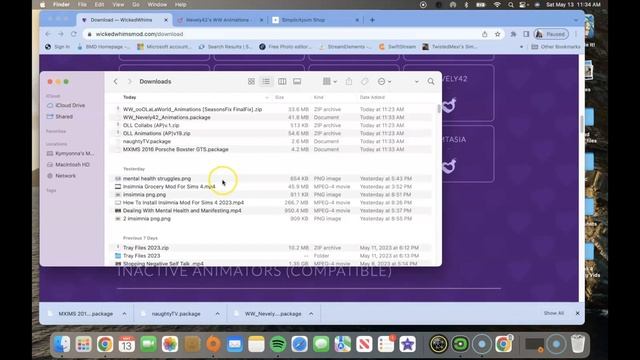Go back in the Finder window
Viewport: 640px width, 360px height.
[x=116, y=82]
